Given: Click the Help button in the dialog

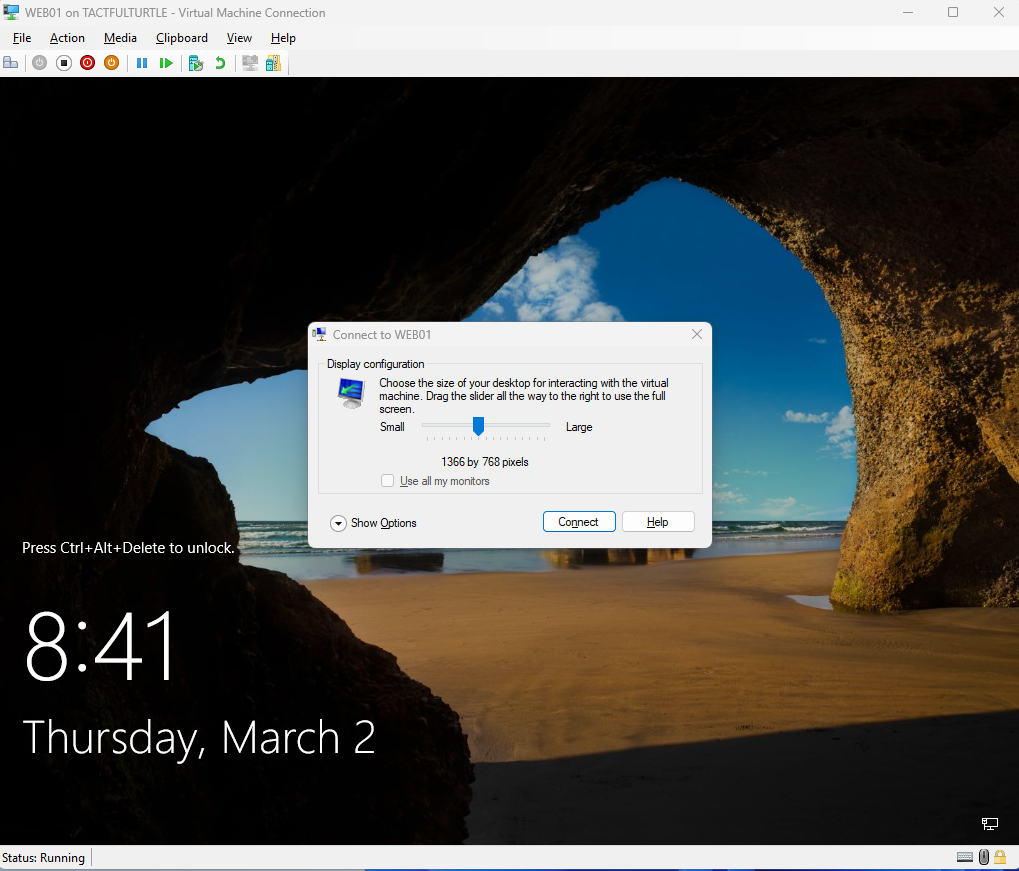Looking at the screenshot, I should [657, 522].
